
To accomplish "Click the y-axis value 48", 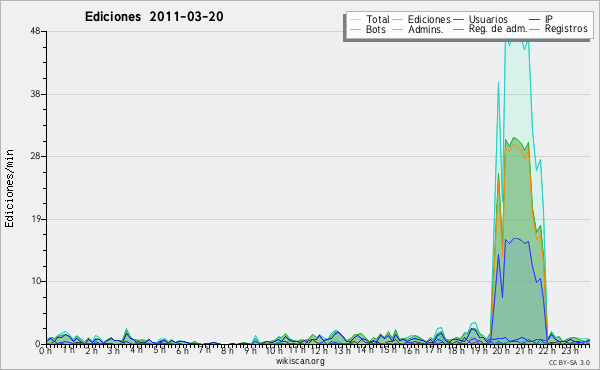I will coord(35,31).
